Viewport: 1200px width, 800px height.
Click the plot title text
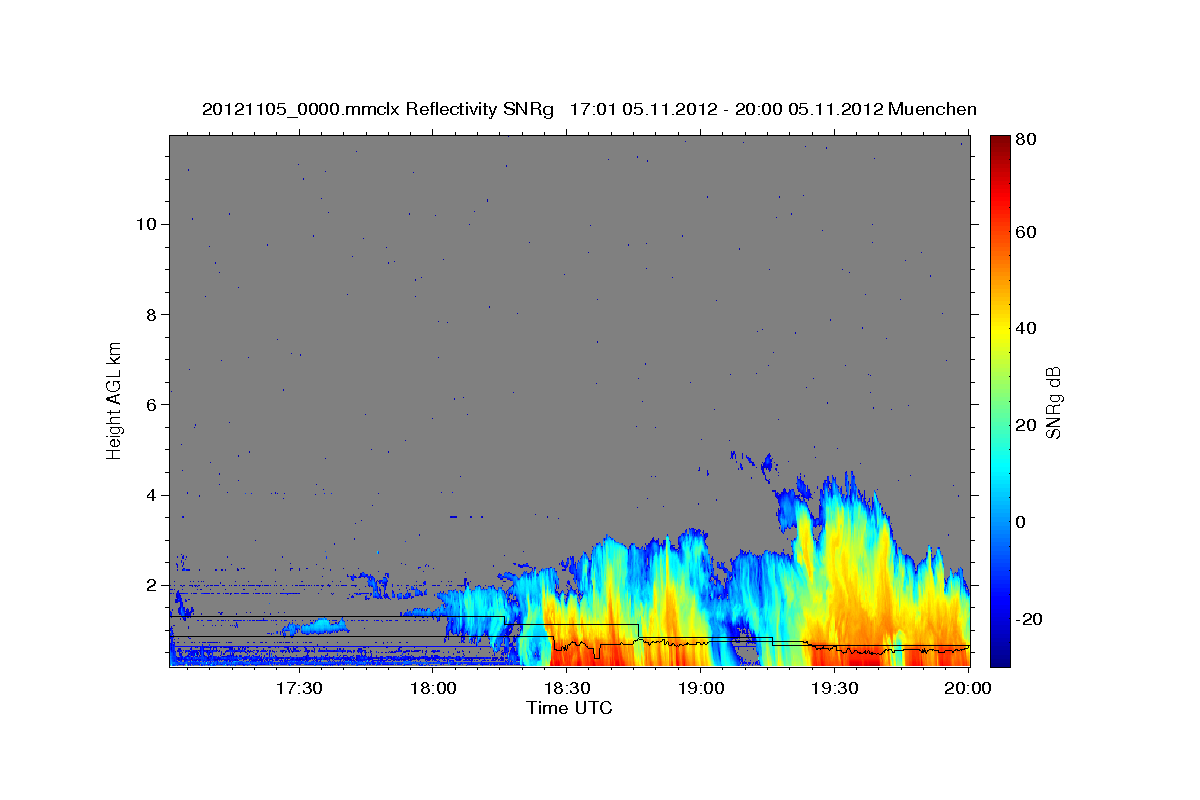coord(589,109)
